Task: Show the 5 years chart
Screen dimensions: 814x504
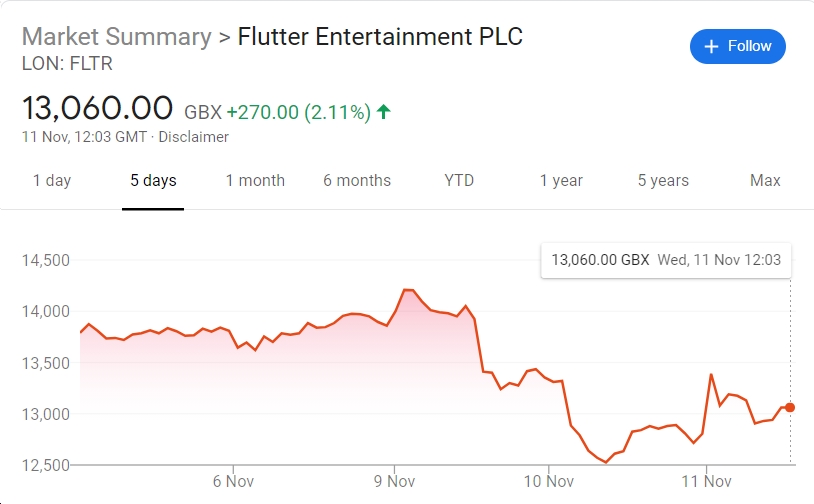Action: [x=663, y=181]
